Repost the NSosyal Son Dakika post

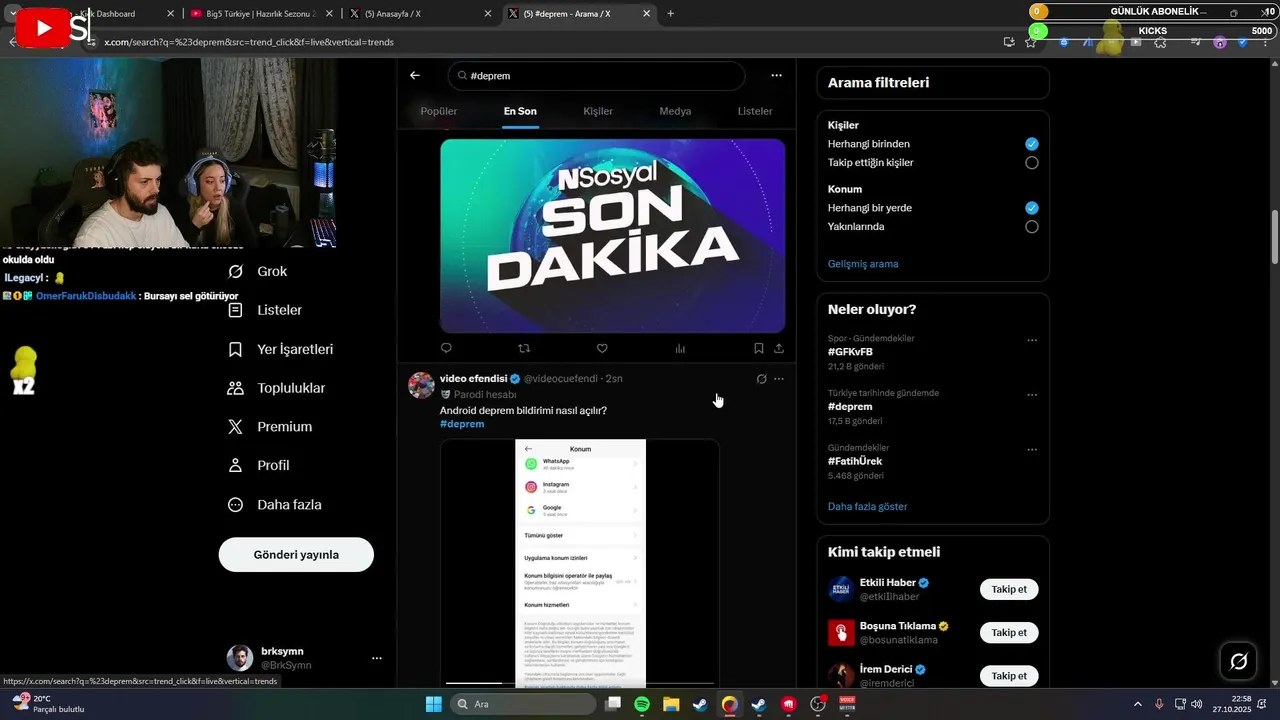point(524,348)
